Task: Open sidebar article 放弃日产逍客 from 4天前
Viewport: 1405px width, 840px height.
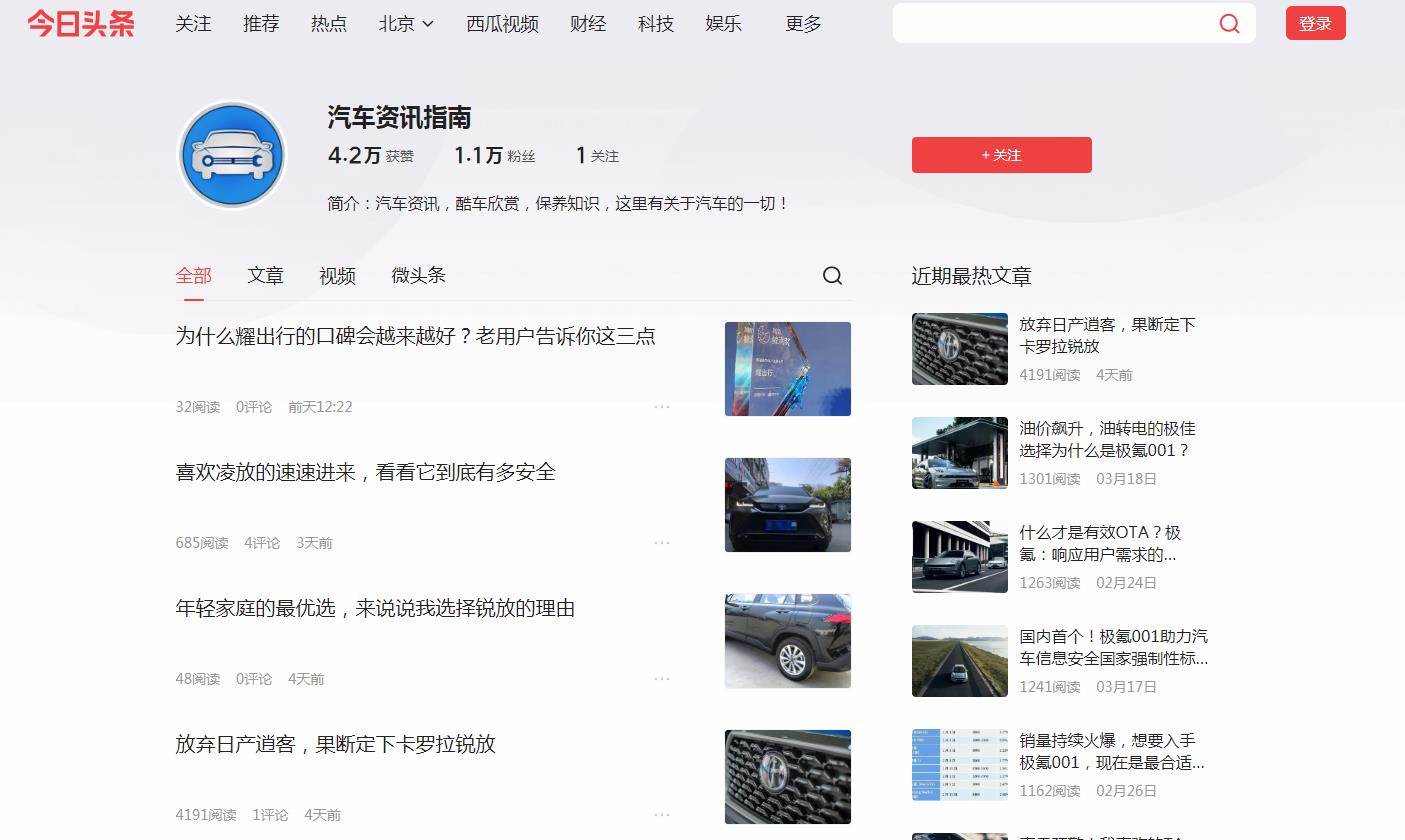Action: (1107, 335)
